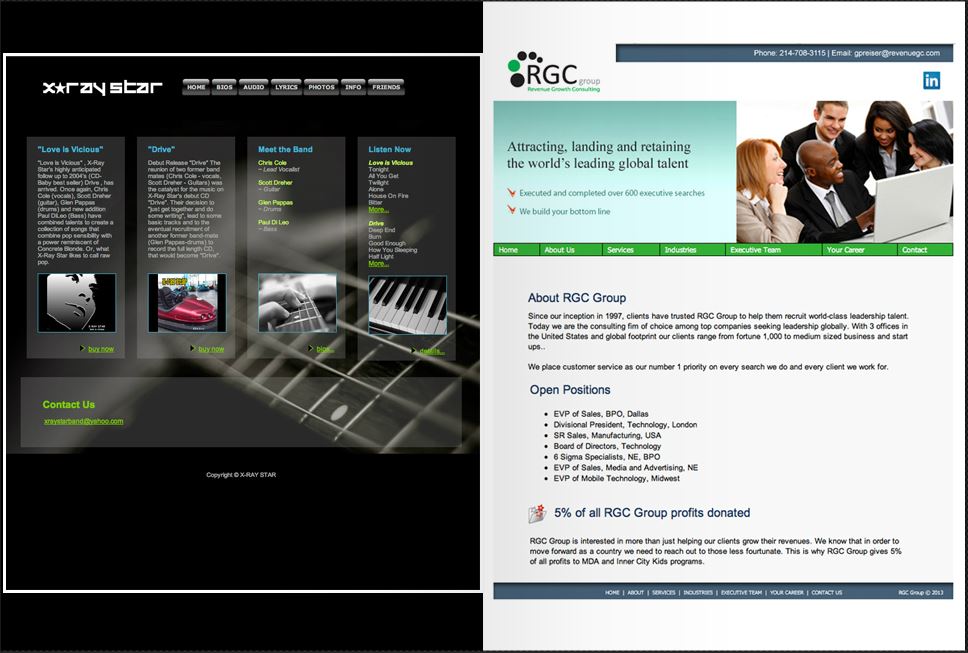This screenshot has width=968, height=653.
Task: Select band member Paul Di Leo
Action: (273, 222)
